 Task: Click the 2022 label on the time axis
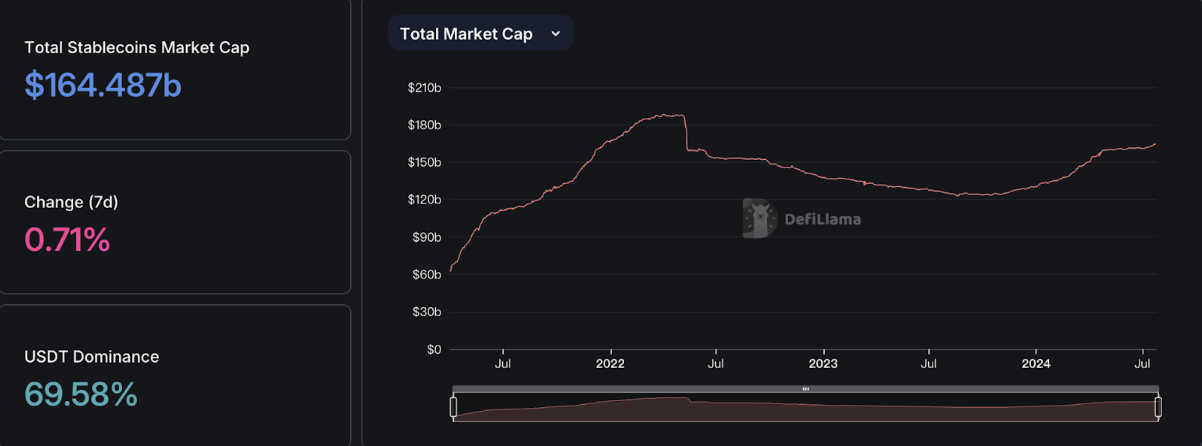coord(609,364)
